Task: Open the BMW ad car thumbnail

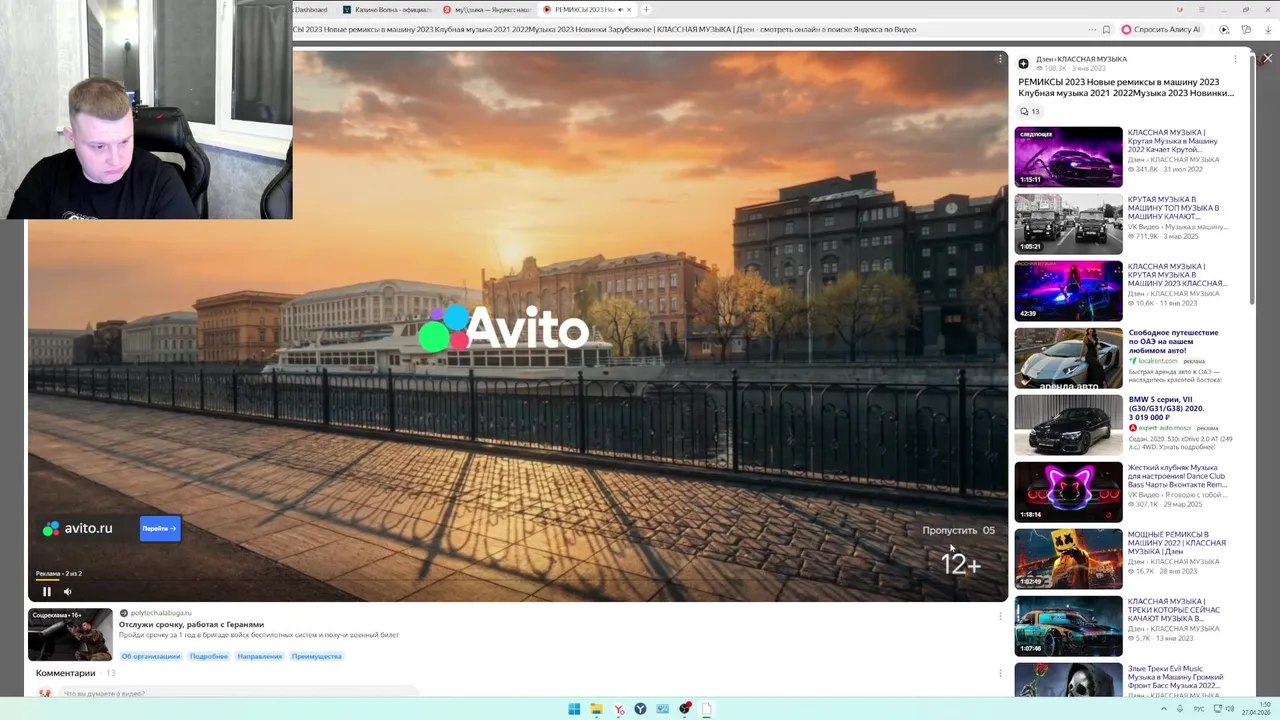Action: click(x=1068, y=424)
